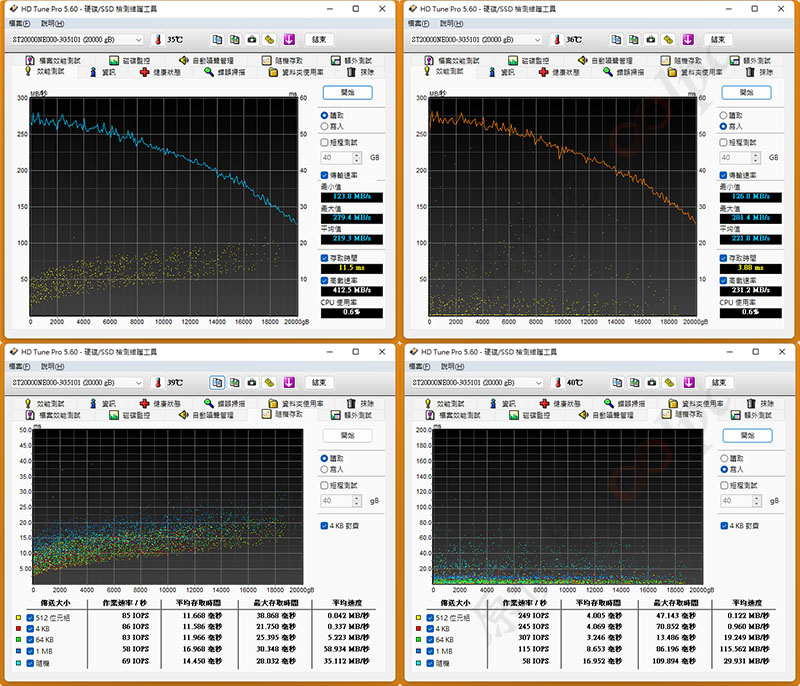Open 檔案 menu in 35°C window

point(19,23)
